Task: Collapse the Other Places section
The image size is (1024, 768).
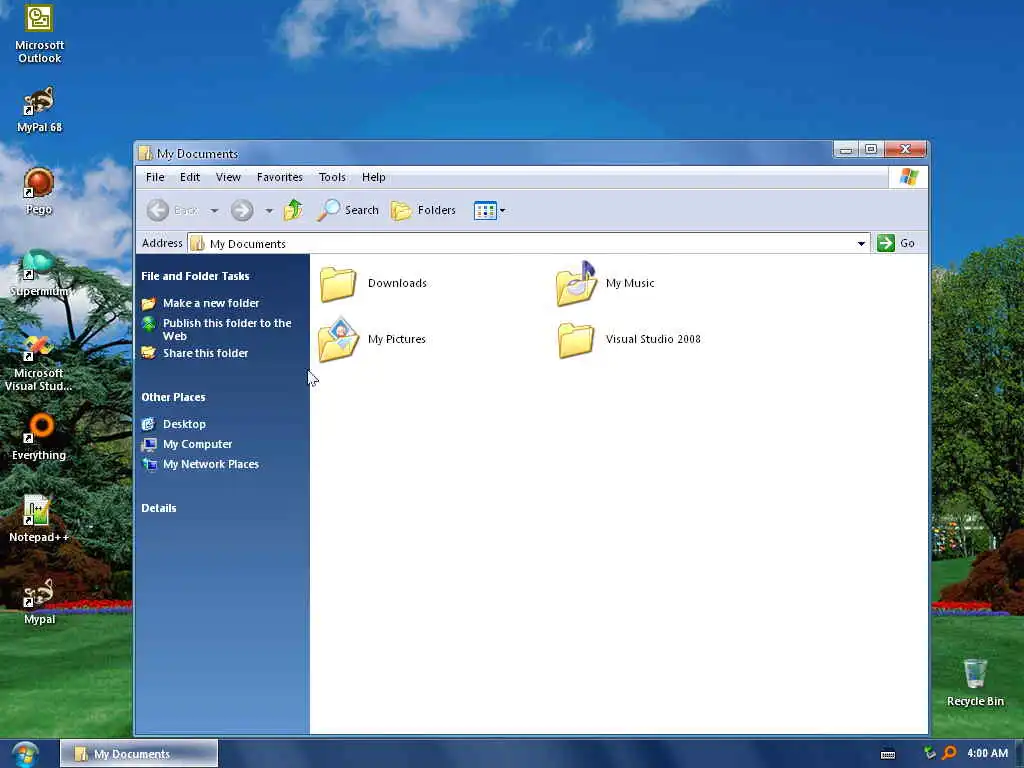Action: coord(173,397)
